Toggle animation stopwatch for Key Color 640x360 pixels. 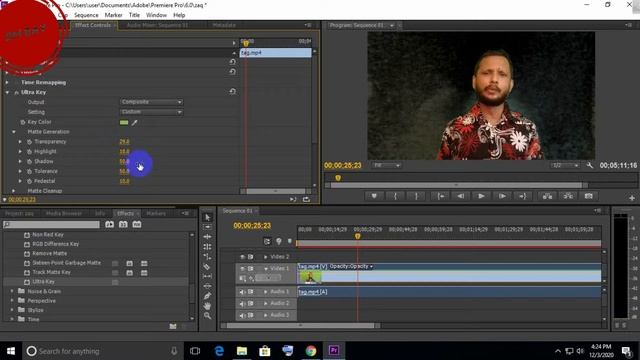pos(23,122)
